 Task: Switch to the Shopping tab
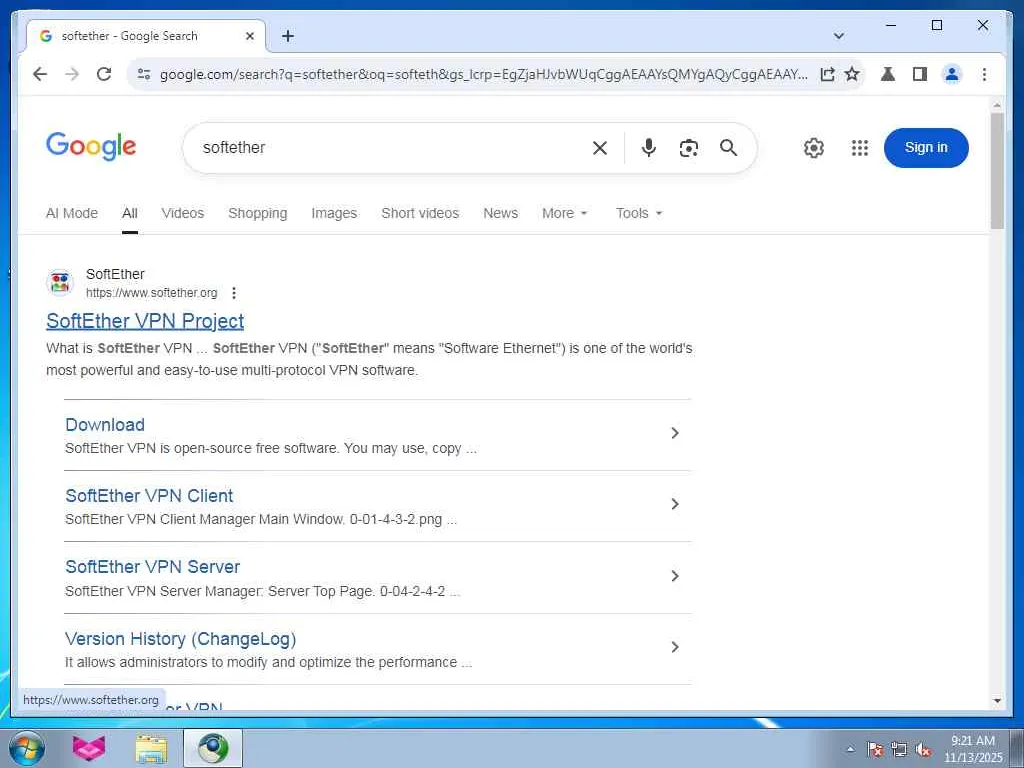(x=258, y=213)
